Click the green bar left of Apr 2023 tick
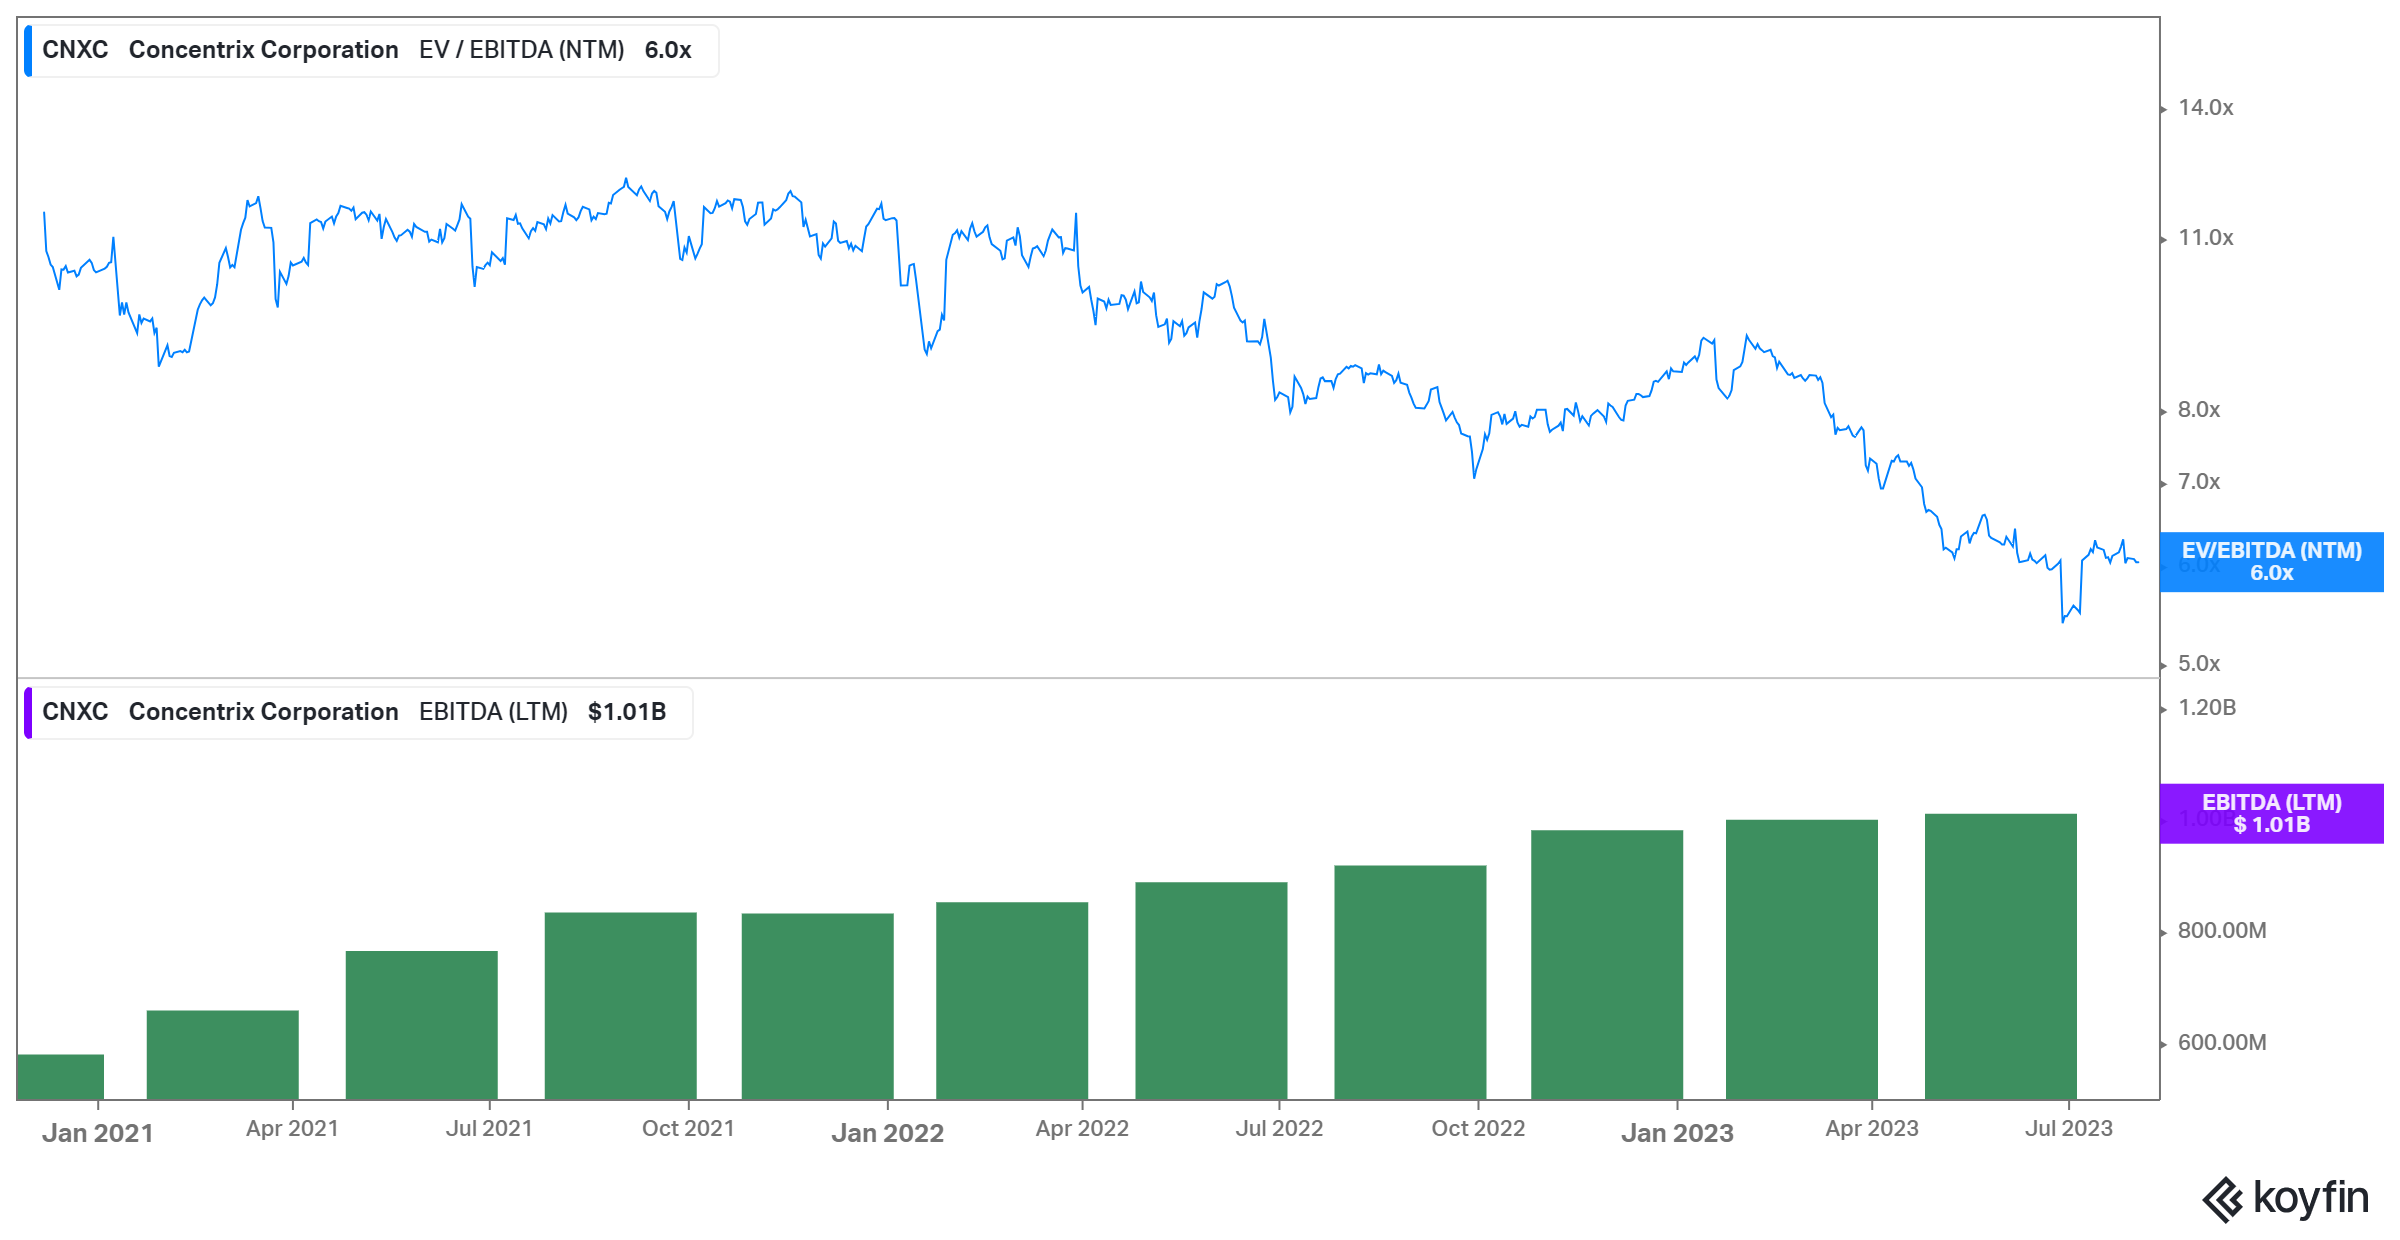The image size is (2400, 1240). [1802, 960]
